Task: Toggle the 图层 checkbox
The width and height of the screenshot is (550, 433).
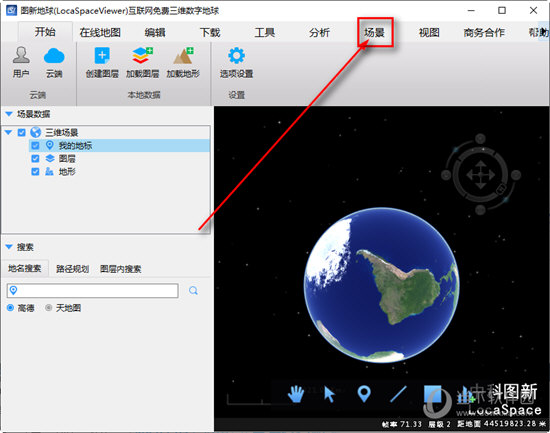Action: pos(35,158)
